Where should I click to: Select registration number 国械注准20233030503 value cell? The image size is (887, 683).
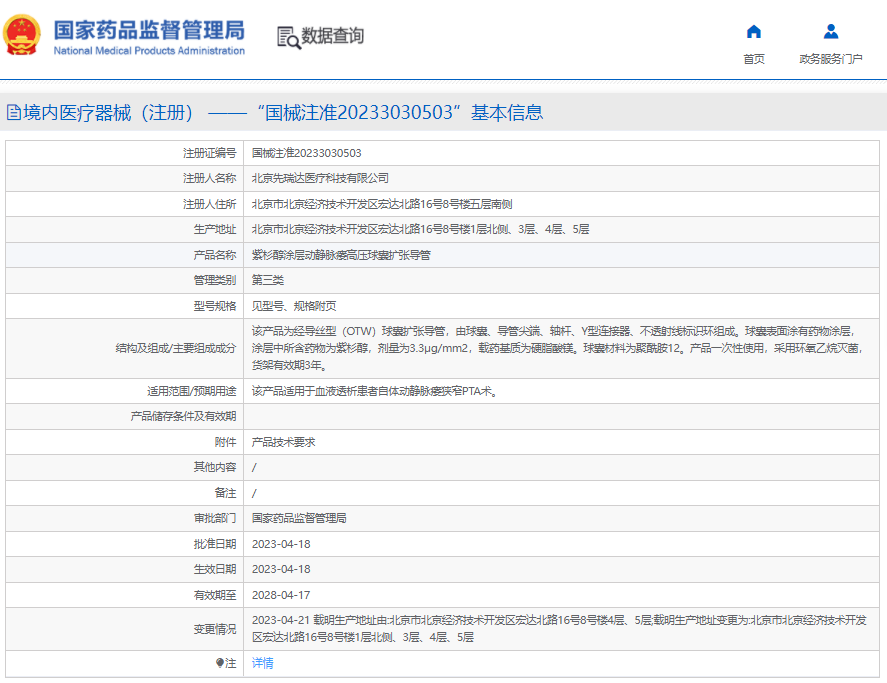tap(307, 153)
